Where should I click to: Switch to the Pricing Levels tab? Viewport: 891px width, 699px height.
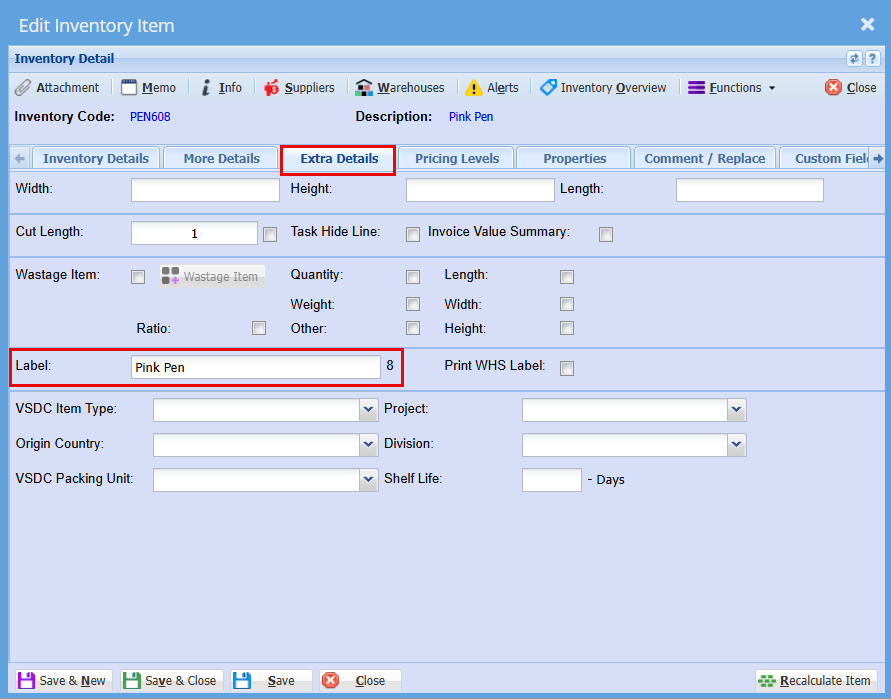[457, 158]
